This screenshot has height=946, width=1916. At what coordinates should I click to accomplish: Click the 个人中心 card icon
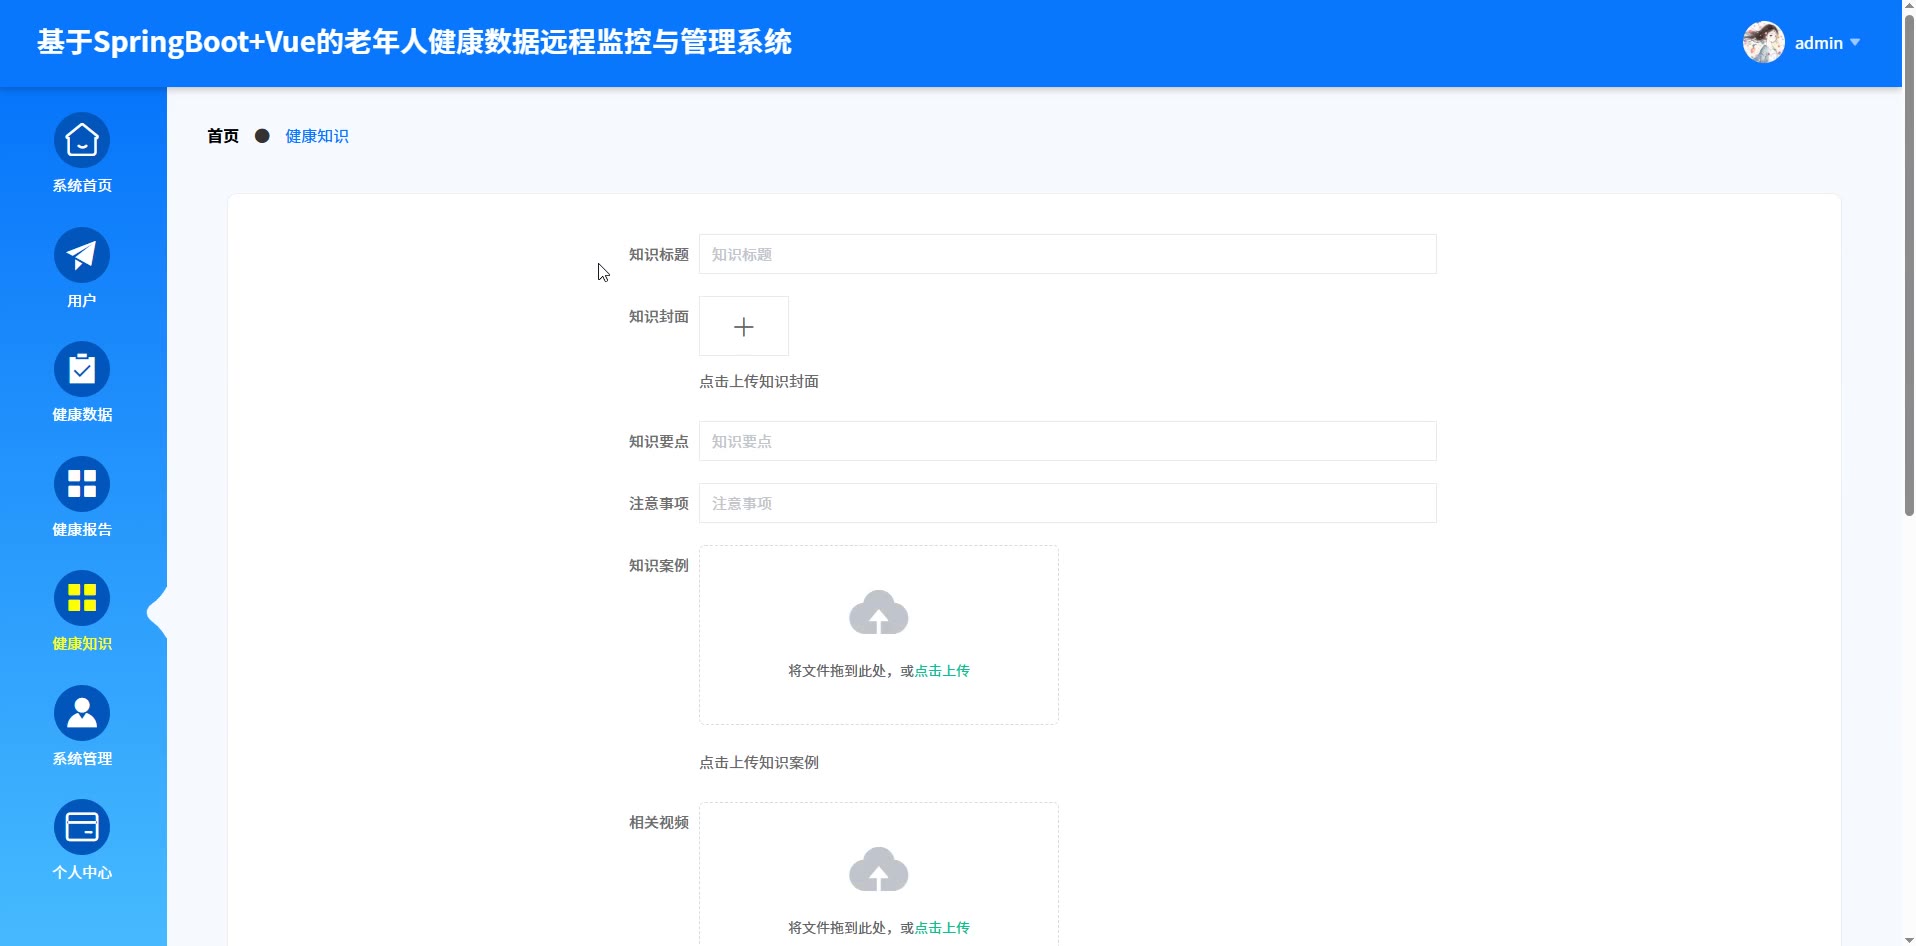[x=82, y=827]
